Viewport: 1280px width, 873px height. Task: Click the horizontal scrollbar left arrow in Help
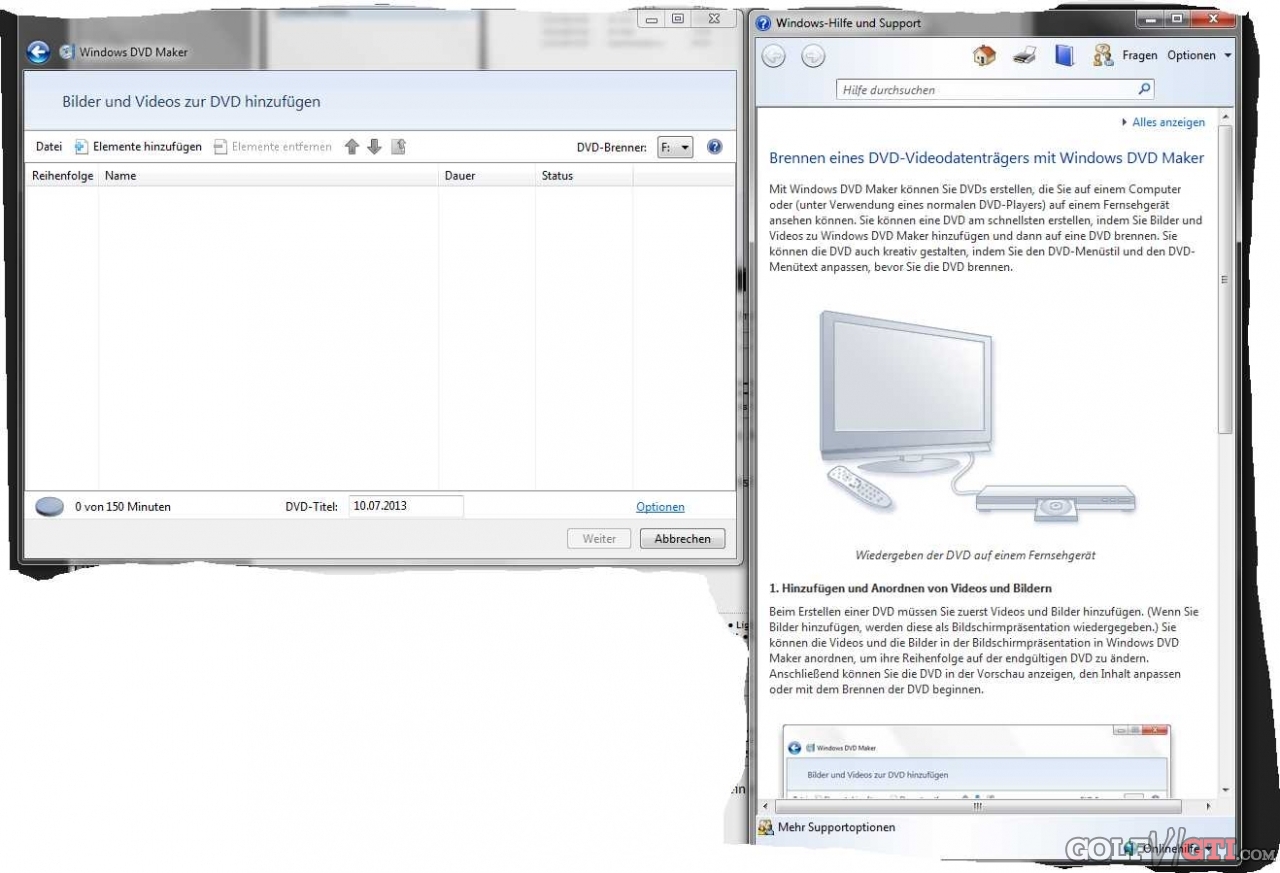765,805
